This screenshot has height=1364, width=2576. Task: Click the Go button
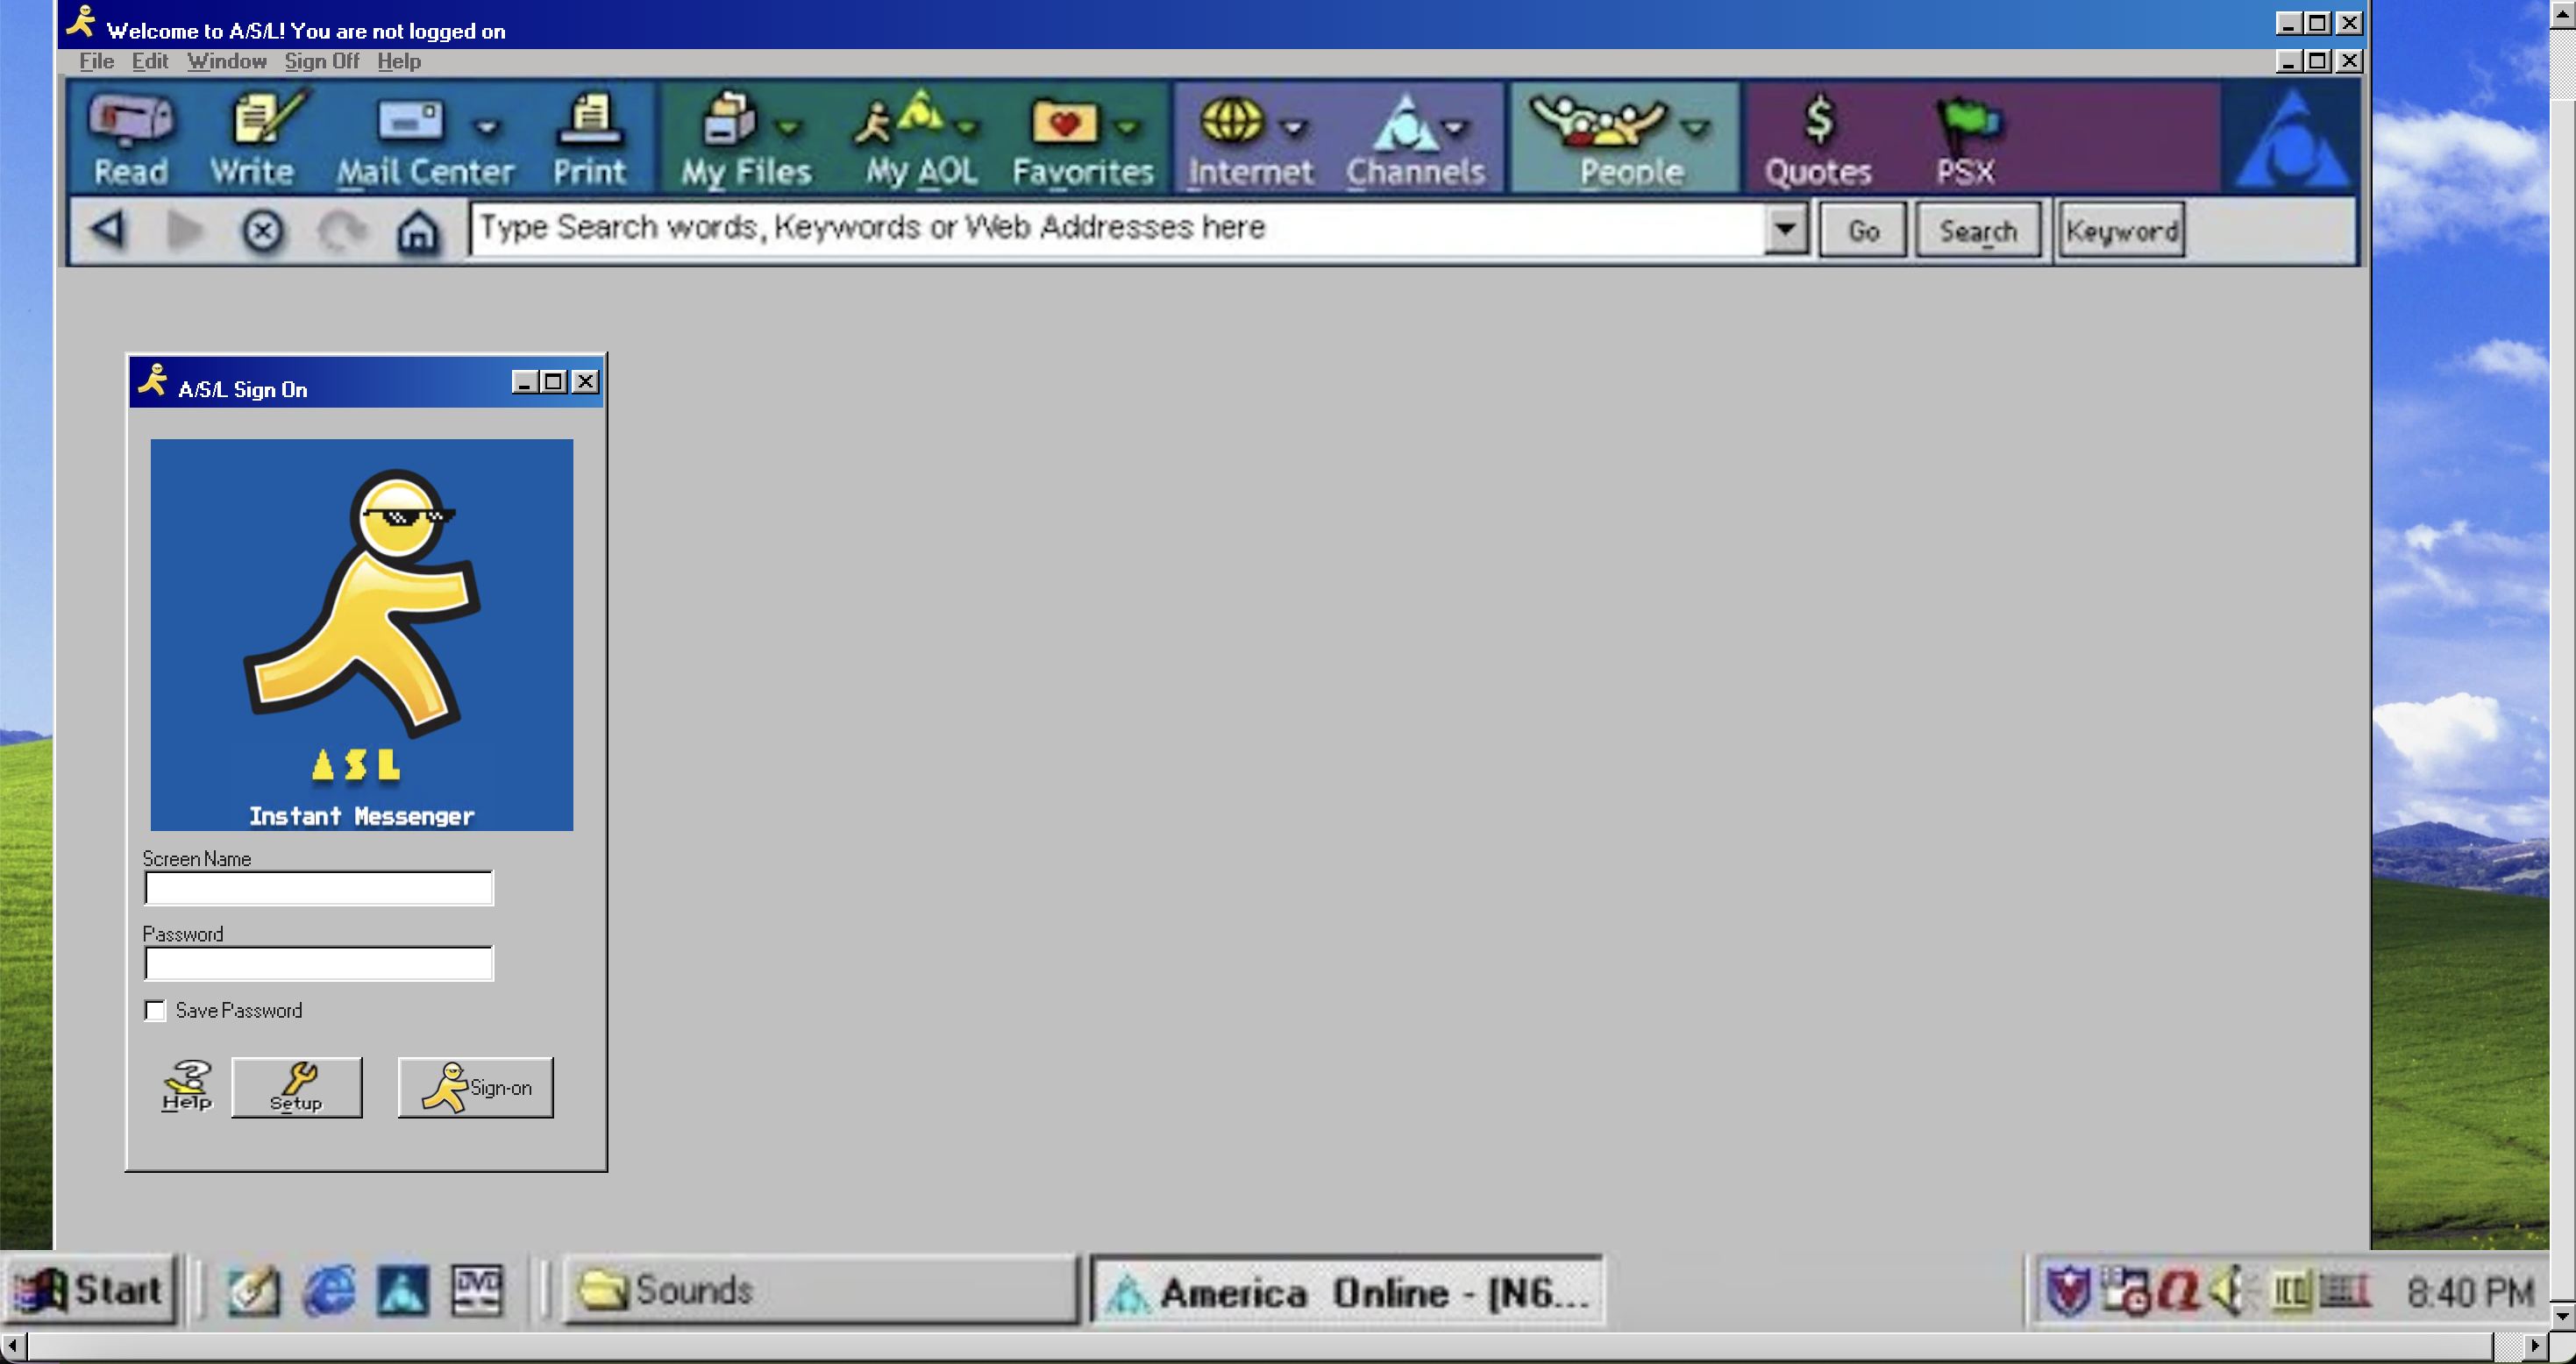tap(1863, 231)
